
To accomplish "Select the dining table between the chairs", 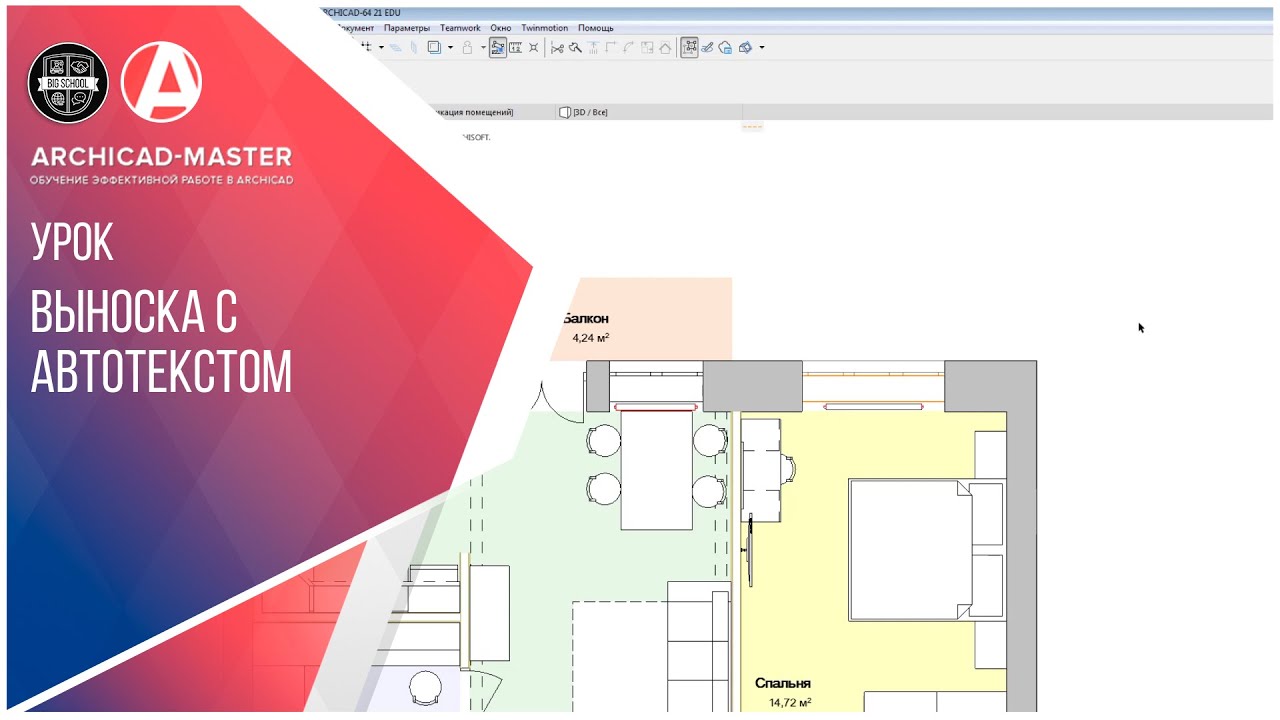I will (657, 470).
